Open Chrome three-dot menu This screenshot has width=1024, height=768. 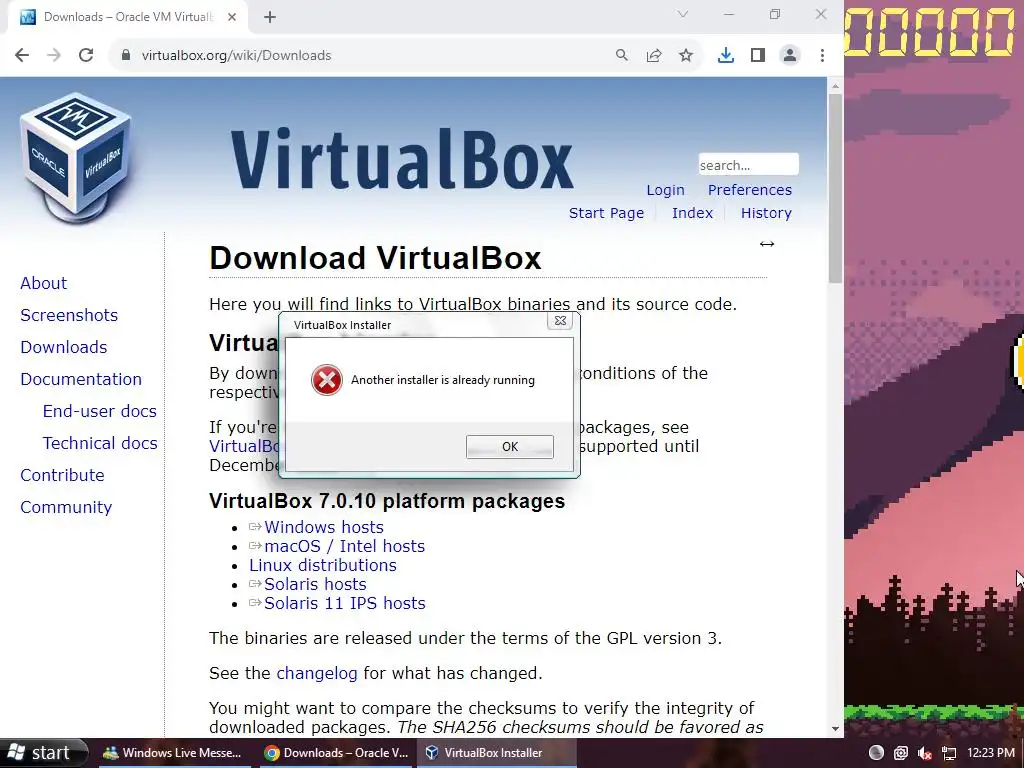point(822,56)
